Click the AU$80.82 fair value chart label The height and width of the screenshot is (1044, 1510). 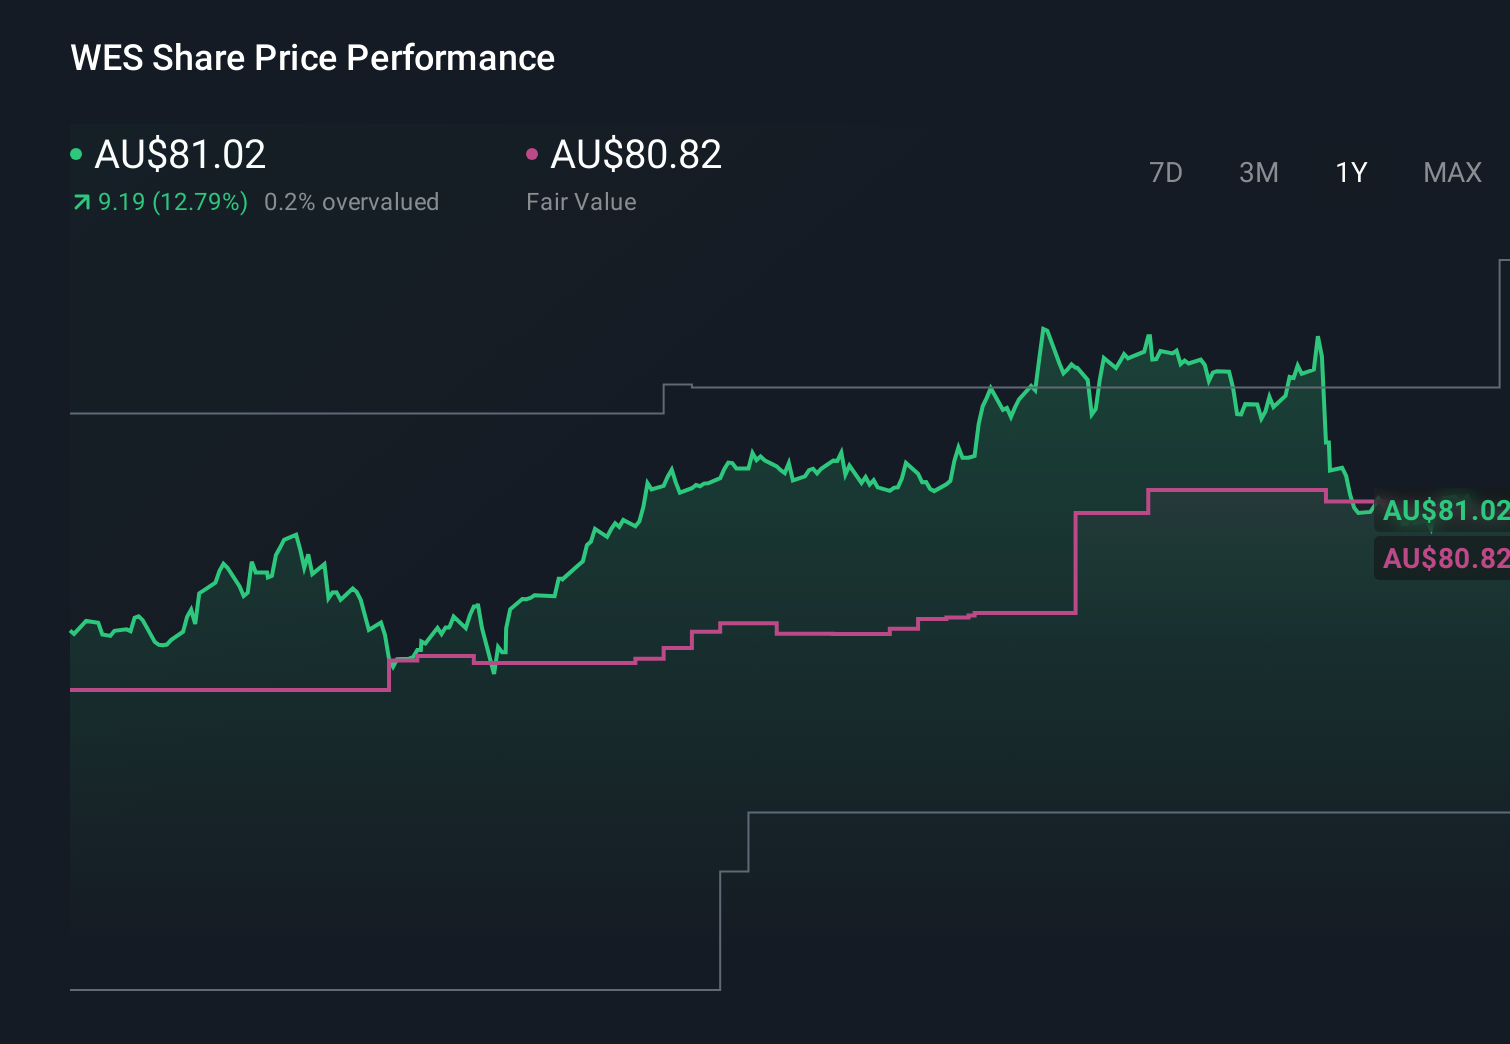(x=1443, y=559)
